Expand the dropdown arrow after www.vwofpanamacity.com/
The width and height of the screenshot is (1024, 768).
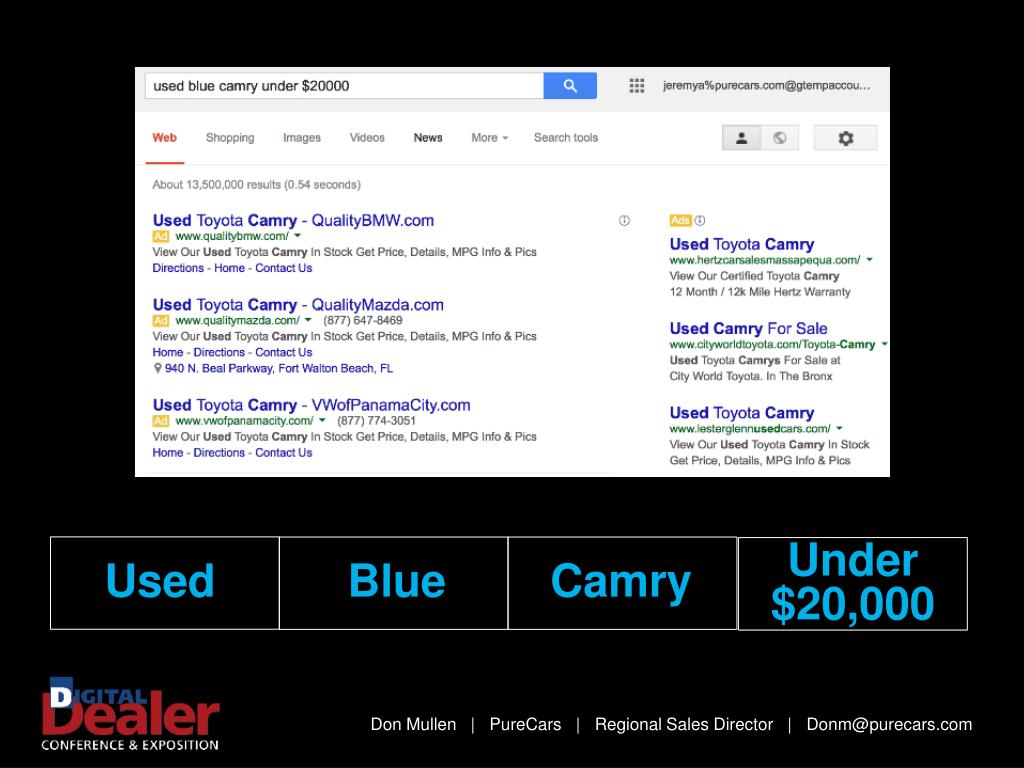click(x=322, y=421)
